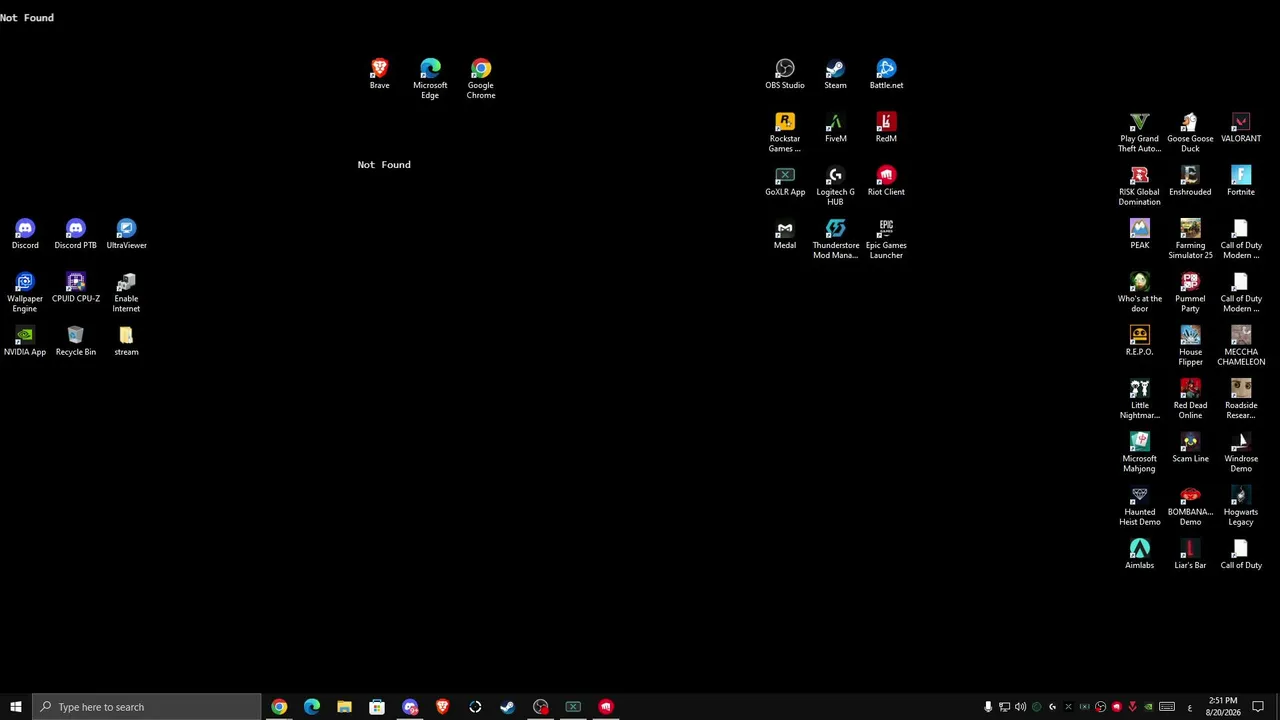Open the Brave desktop shortcut
This screenshot has height=720, width=1280.
point(379,74)
